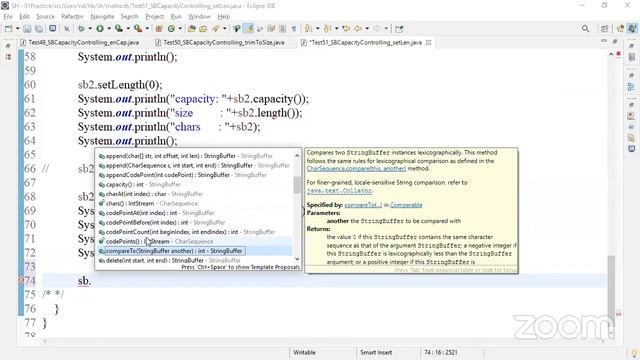Click the Open Type icon

tap(192, 29)
